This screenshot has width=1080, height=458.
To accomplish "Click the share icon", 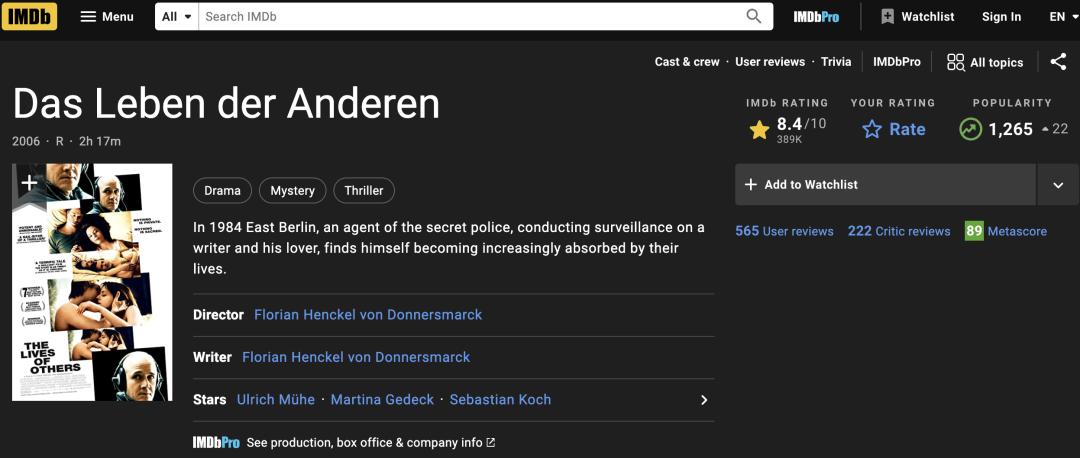I will click(x=1058, y=62).
